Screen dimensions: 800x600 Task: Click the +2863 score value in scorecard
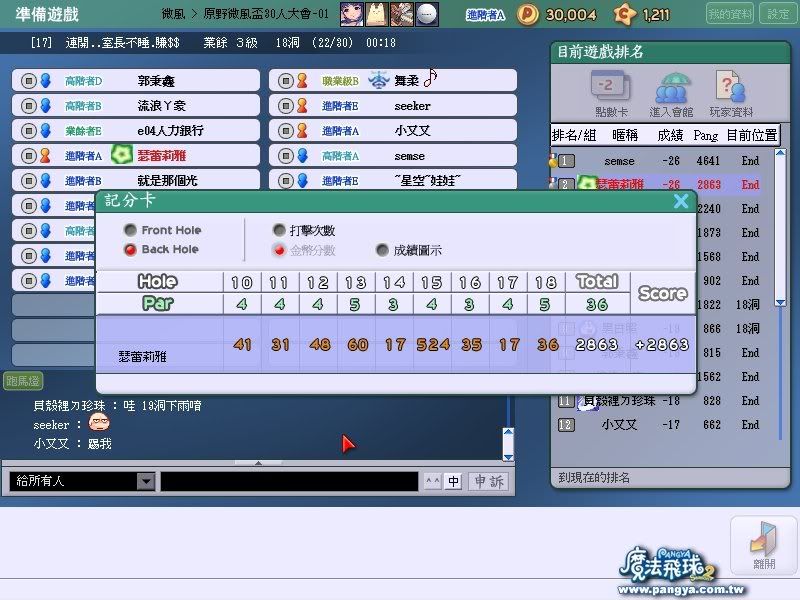click(x=662, y=345)
